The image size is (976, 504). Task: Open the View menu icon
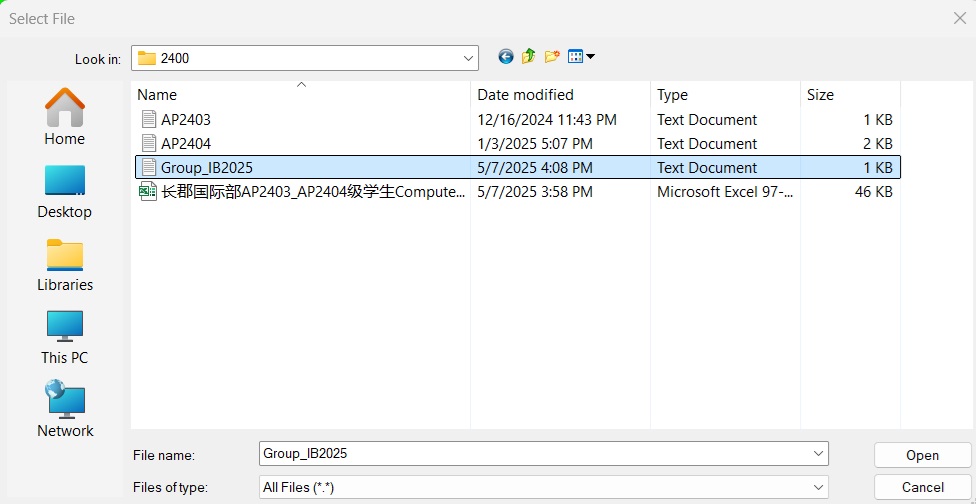(x=581, y=57)
